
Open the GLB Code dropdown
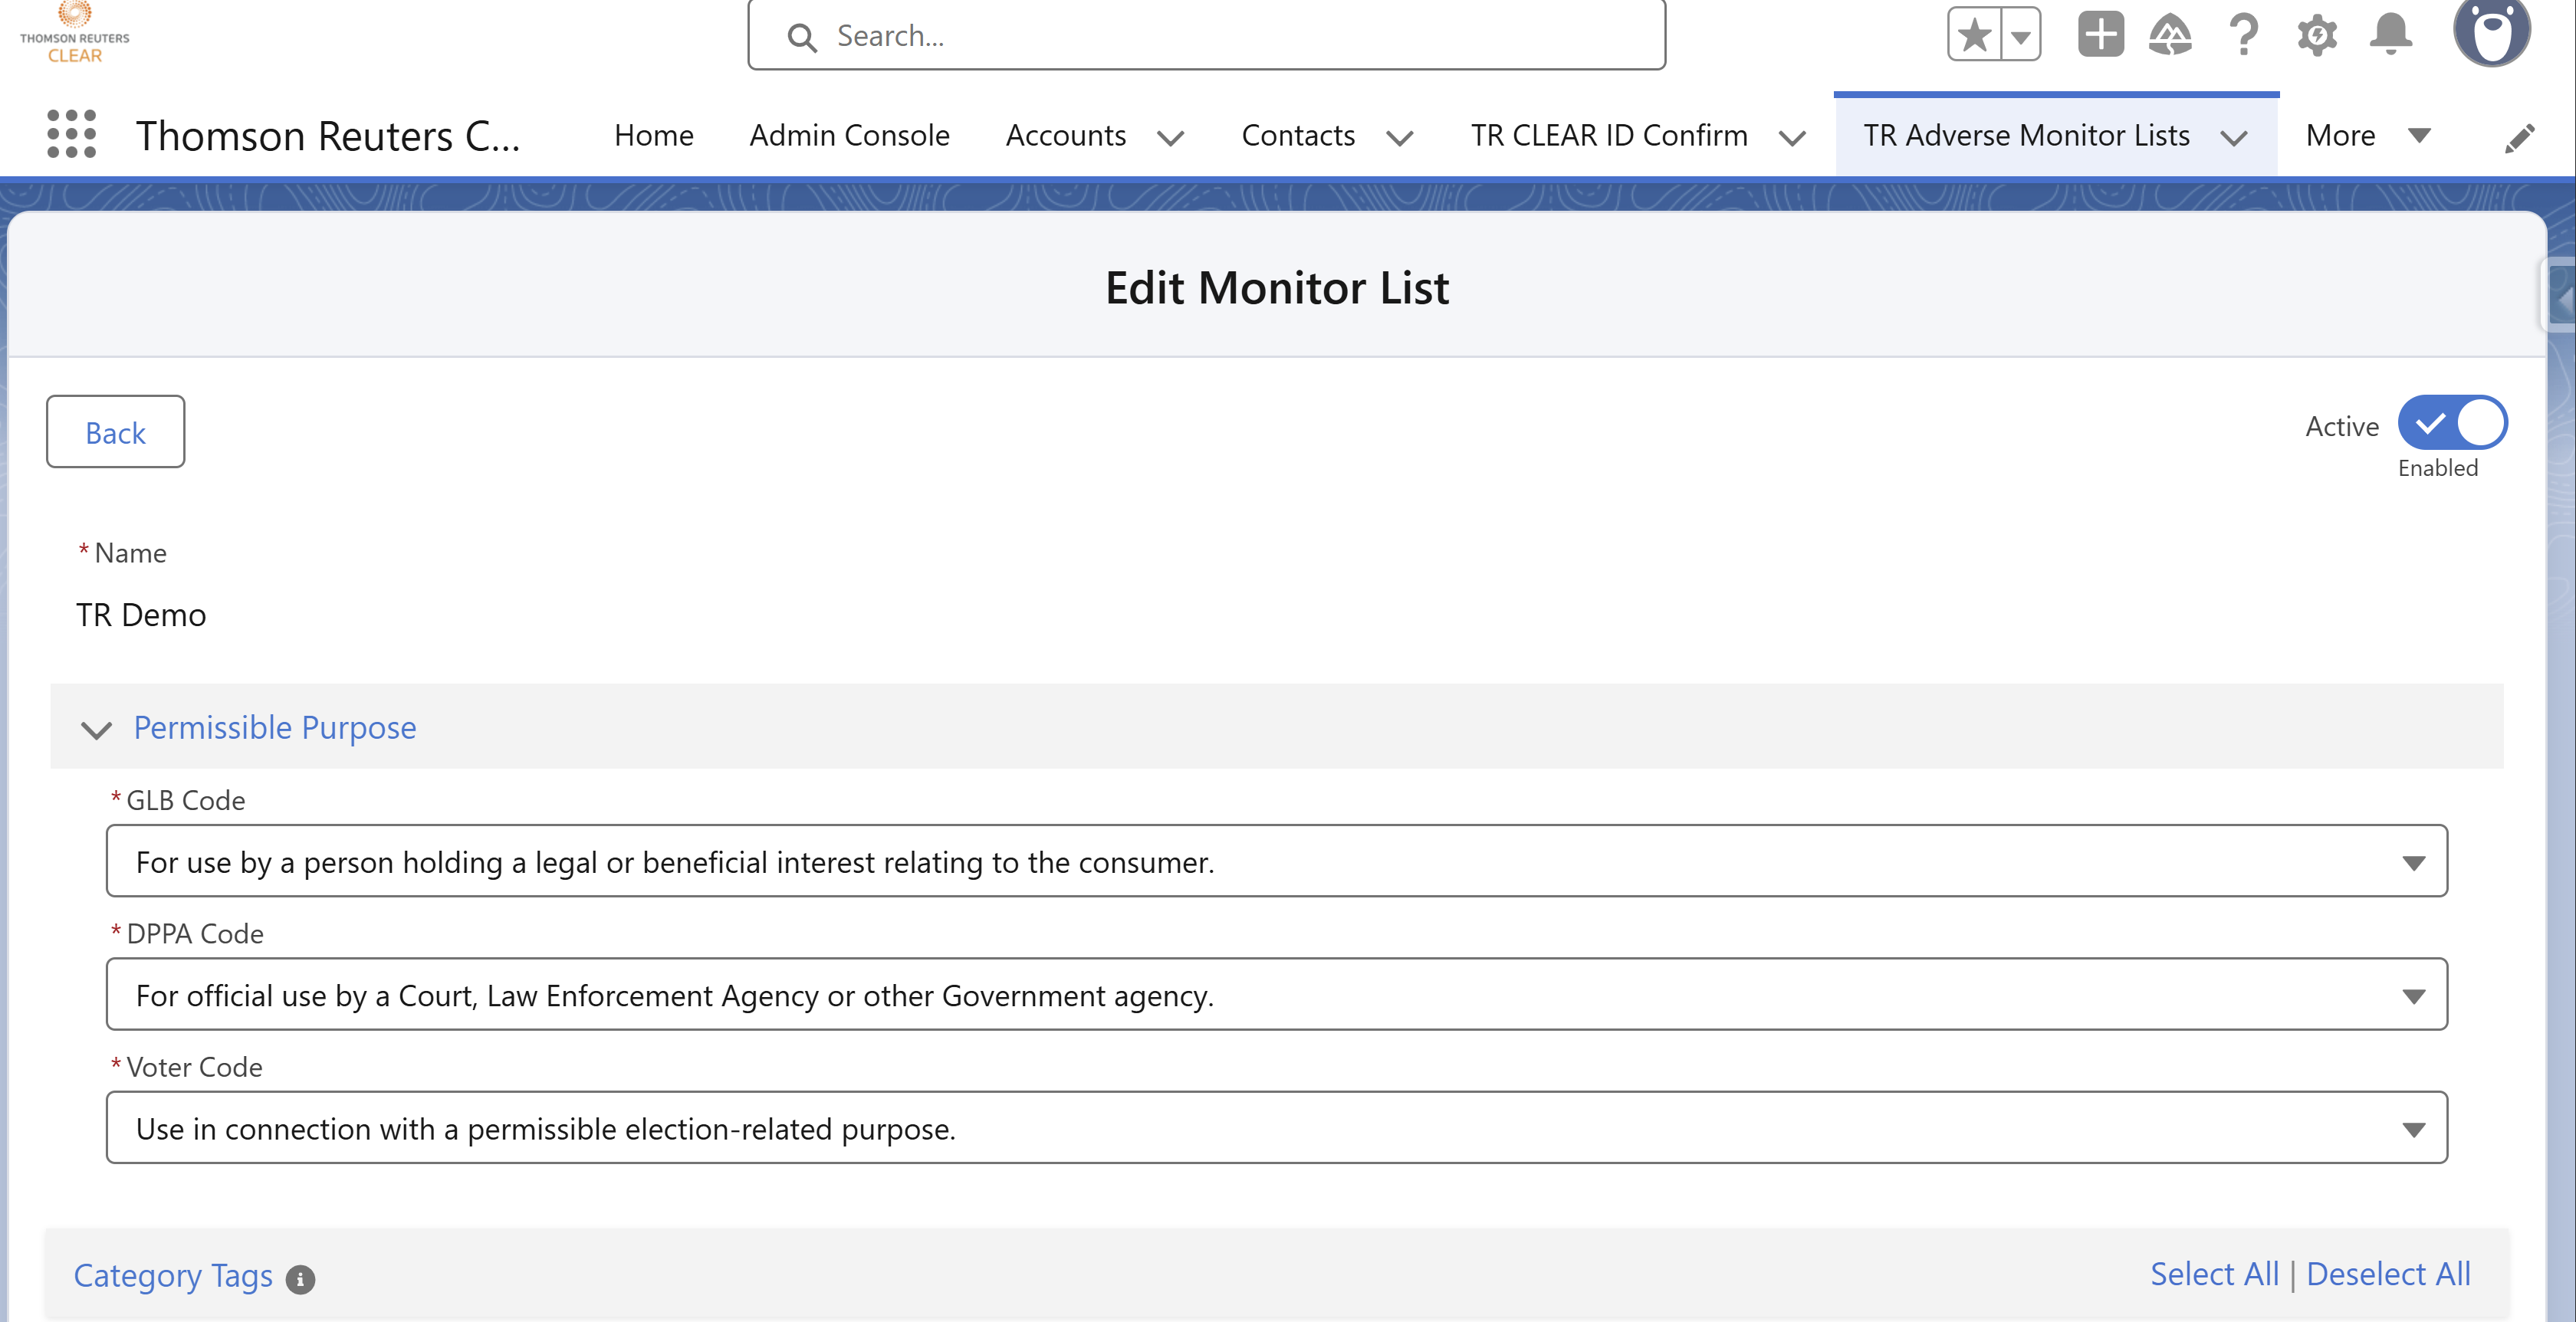click(x=1277, y=861)
